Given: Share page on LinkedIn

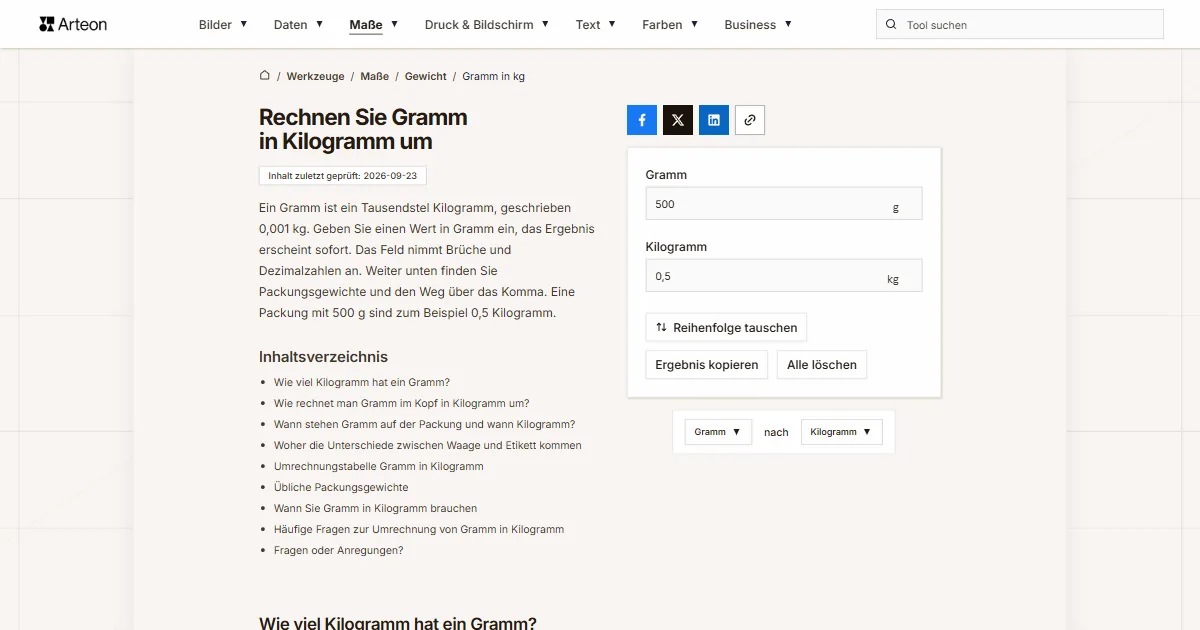Looking at the screenshot, I should pos(714,120).
